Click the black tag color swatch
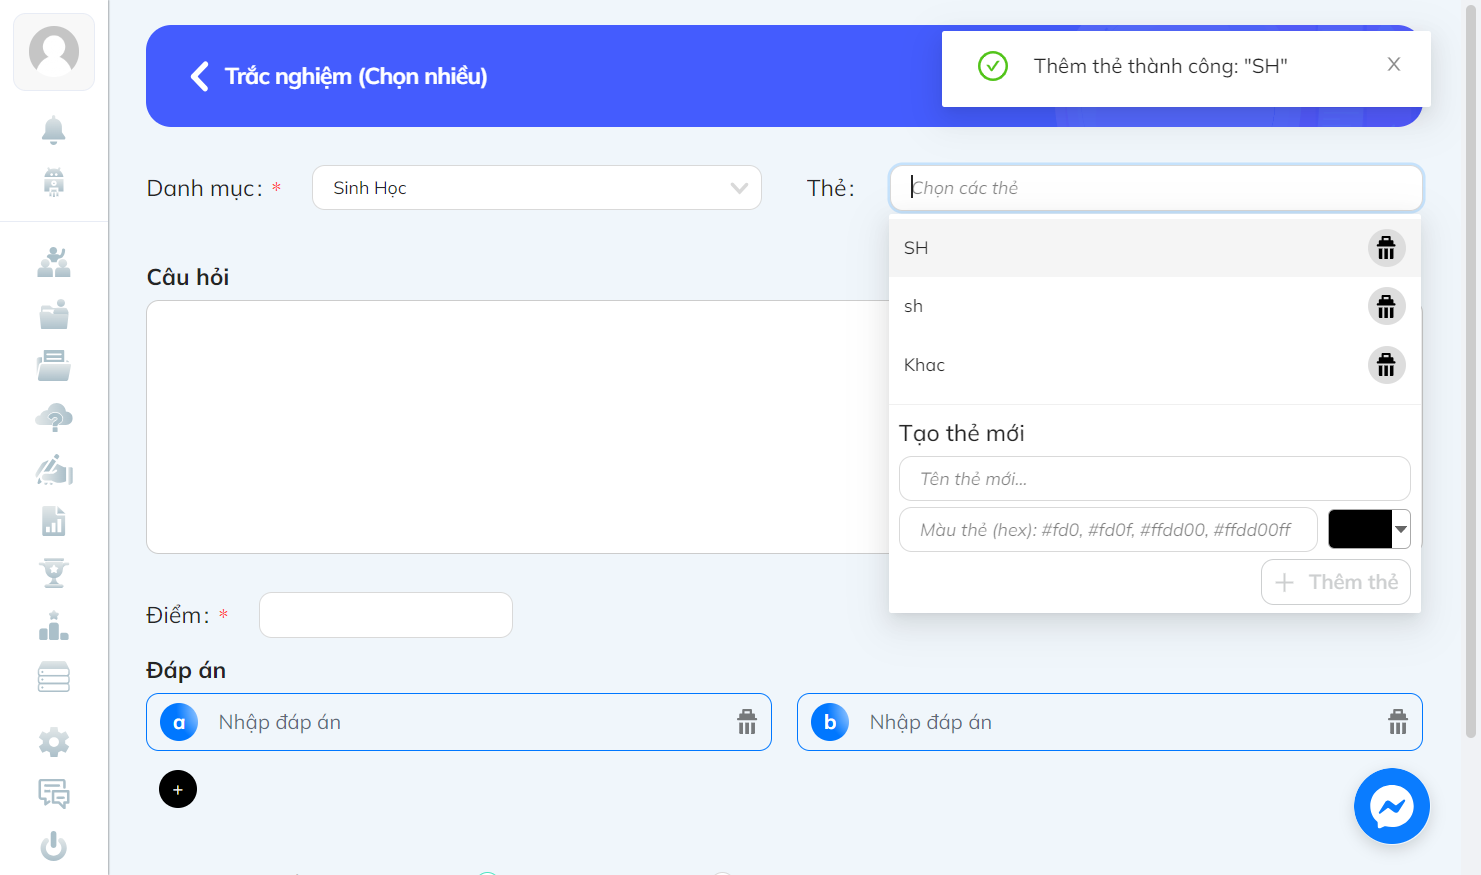 pos(1360,529)
